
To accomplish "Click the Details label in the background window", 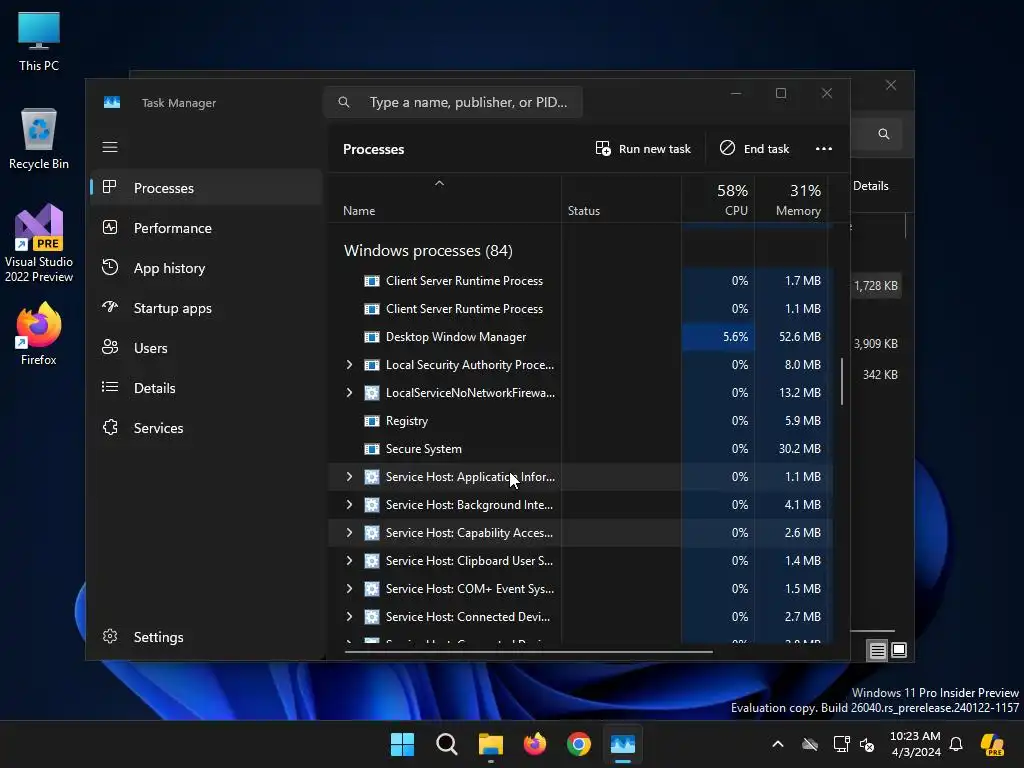I will [871, 186].
